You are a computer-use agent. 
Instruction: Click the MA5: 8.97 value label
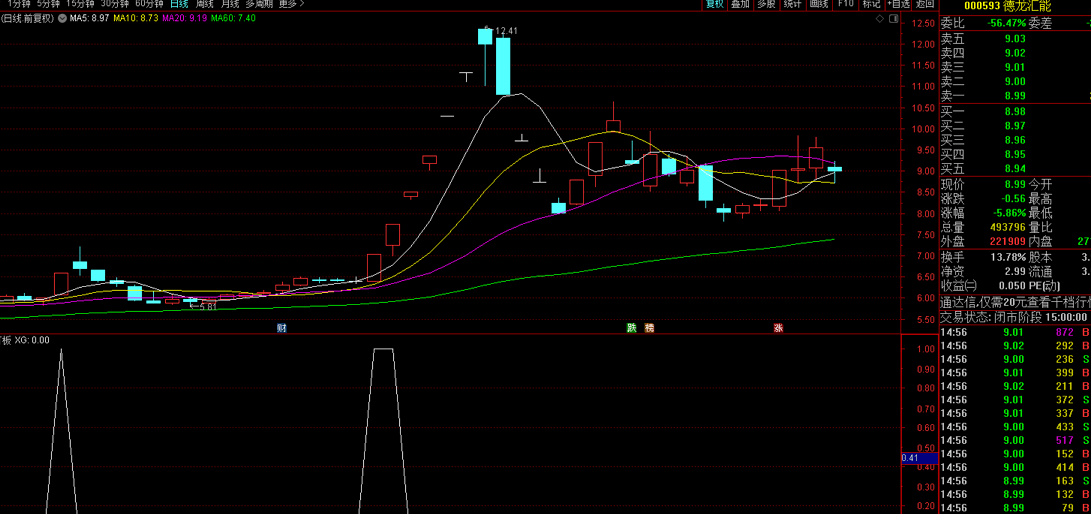[x=90, y=19]
